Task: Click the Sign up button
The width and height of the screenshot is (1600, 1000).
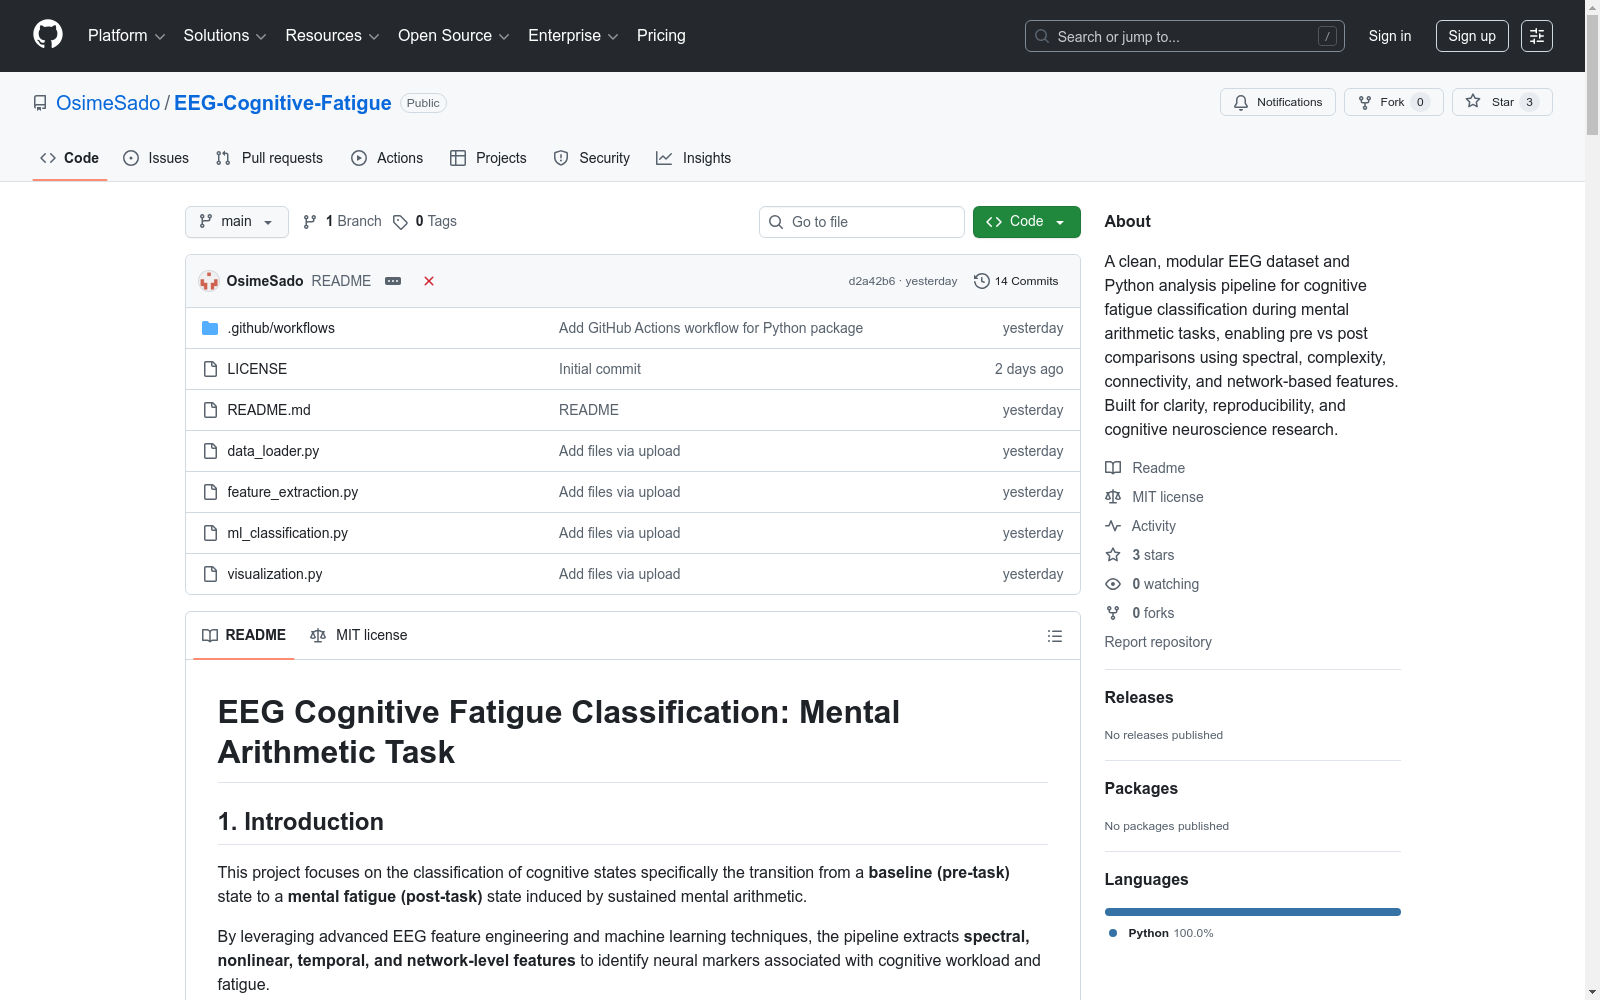Action: tap(1472, 36)
